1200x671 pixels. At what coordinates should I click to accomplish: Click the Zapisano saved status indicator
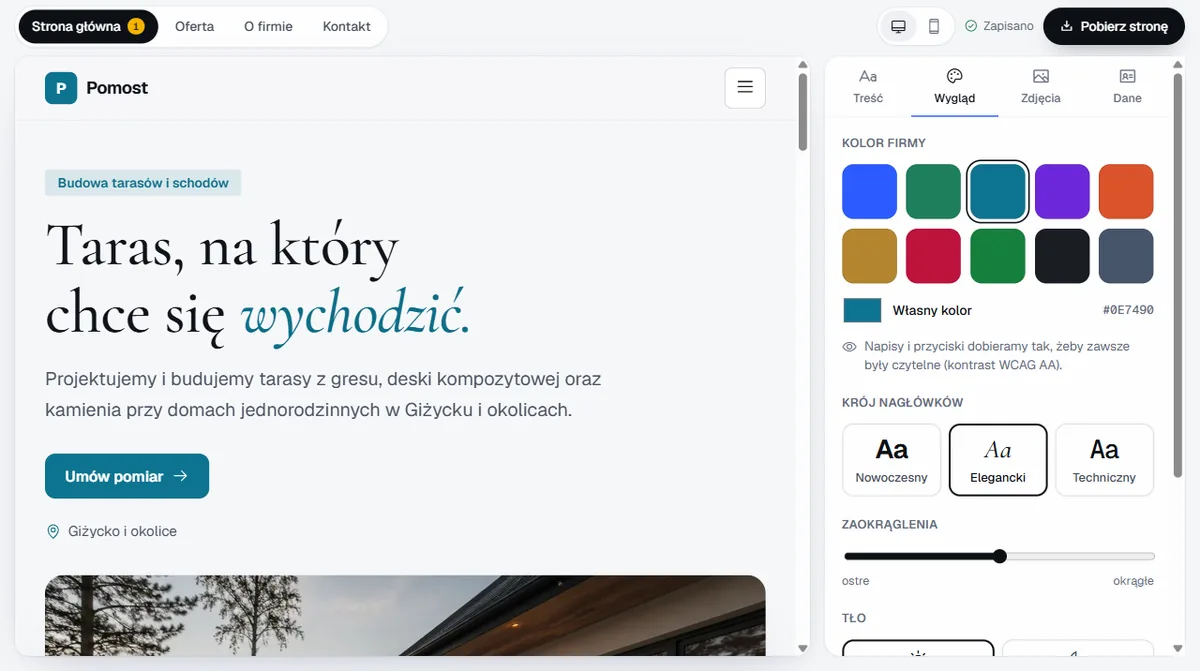999,26
